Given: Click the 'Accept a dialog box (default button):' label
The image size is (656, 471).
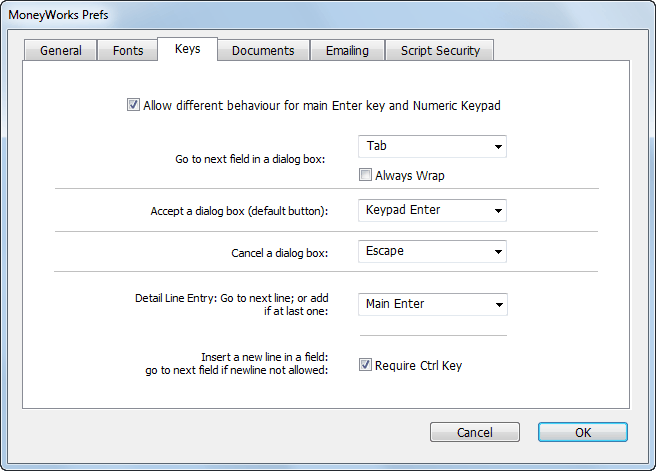Looking at the screenshot, I should [239, 211].
